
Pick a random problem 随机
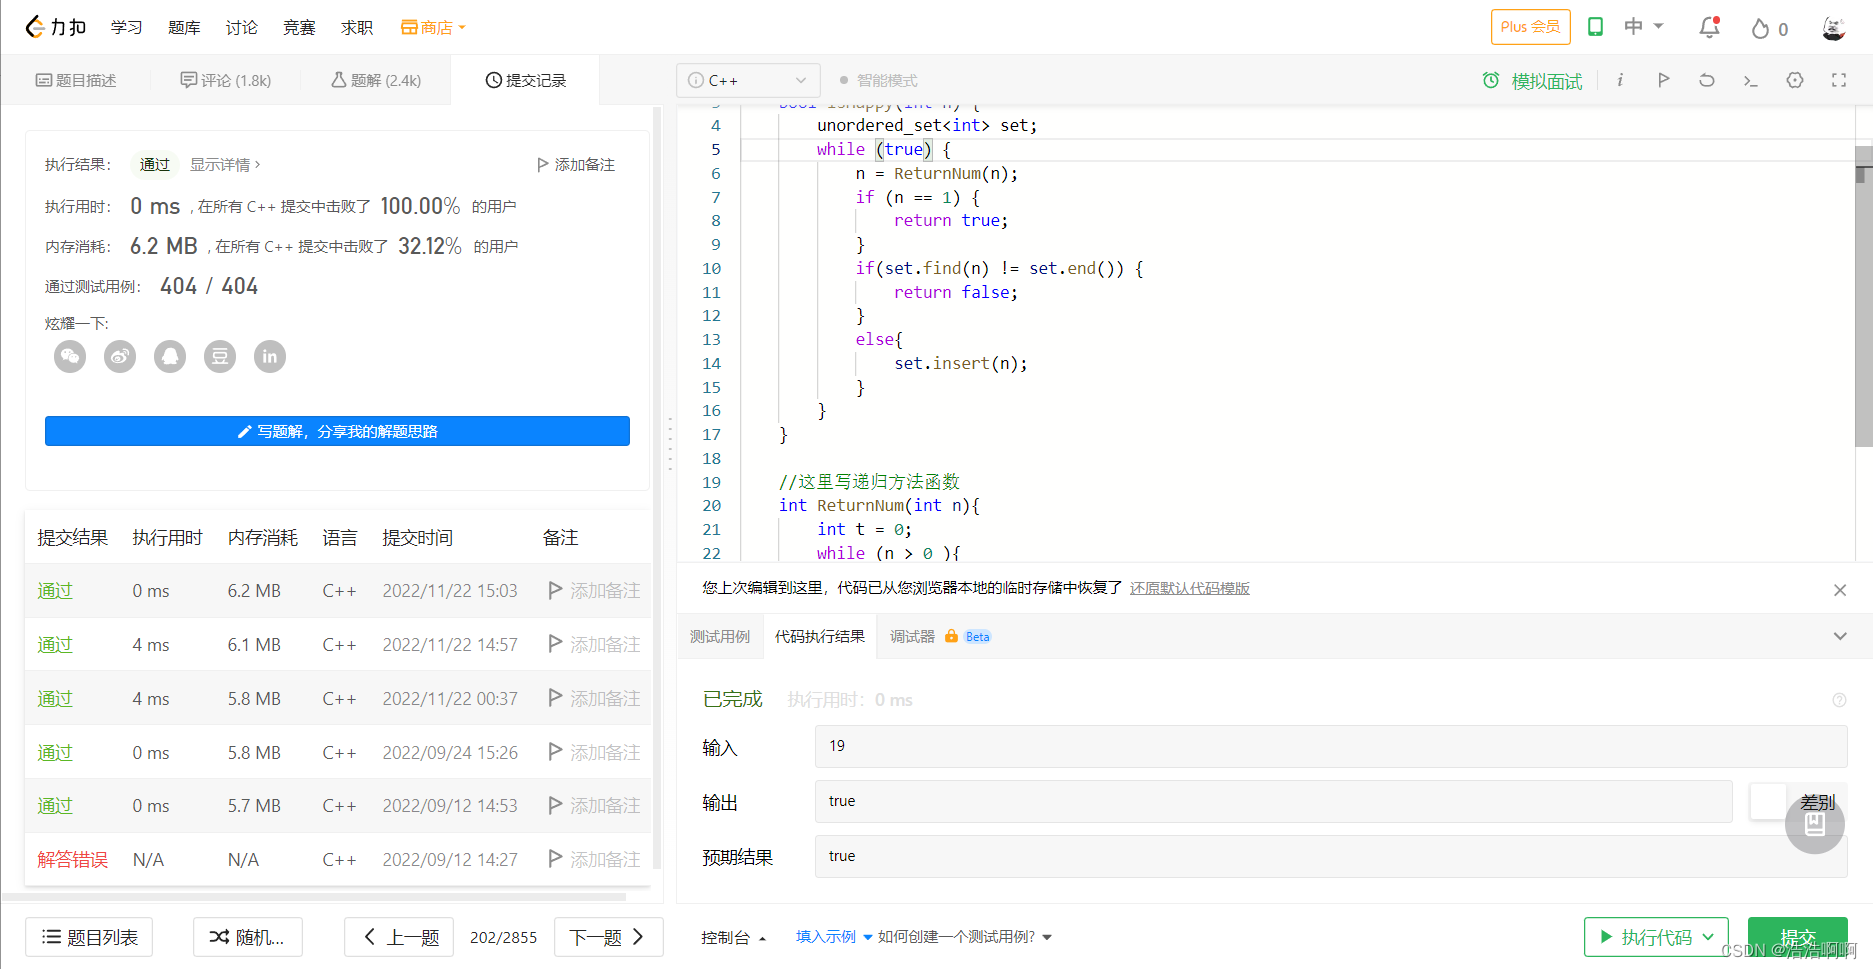point(247,937)
